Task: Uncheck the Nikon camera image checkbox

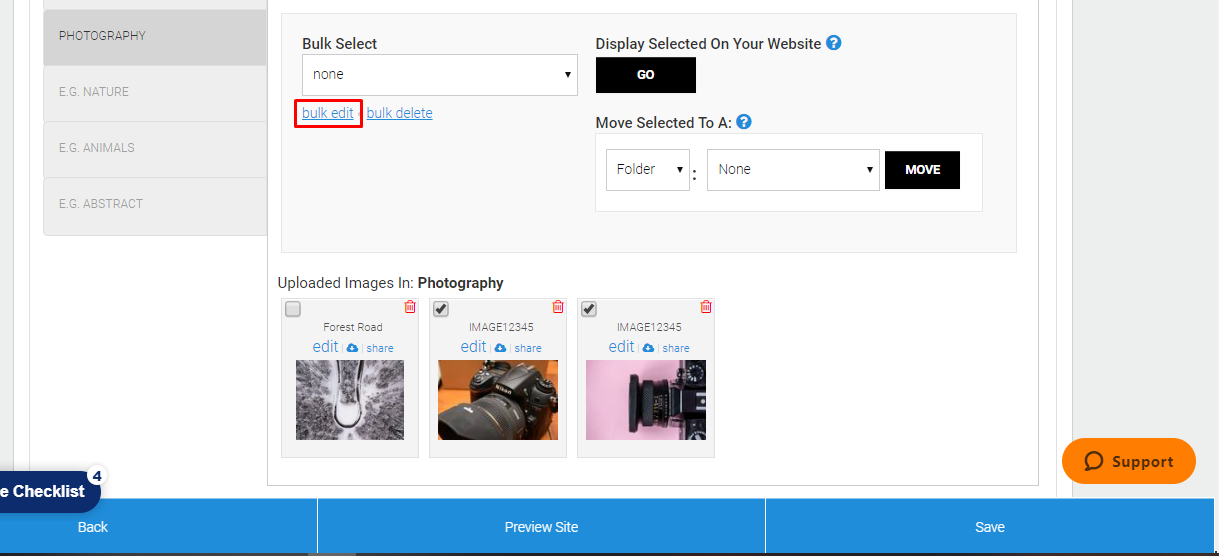Action: click(x=441, y=309)
